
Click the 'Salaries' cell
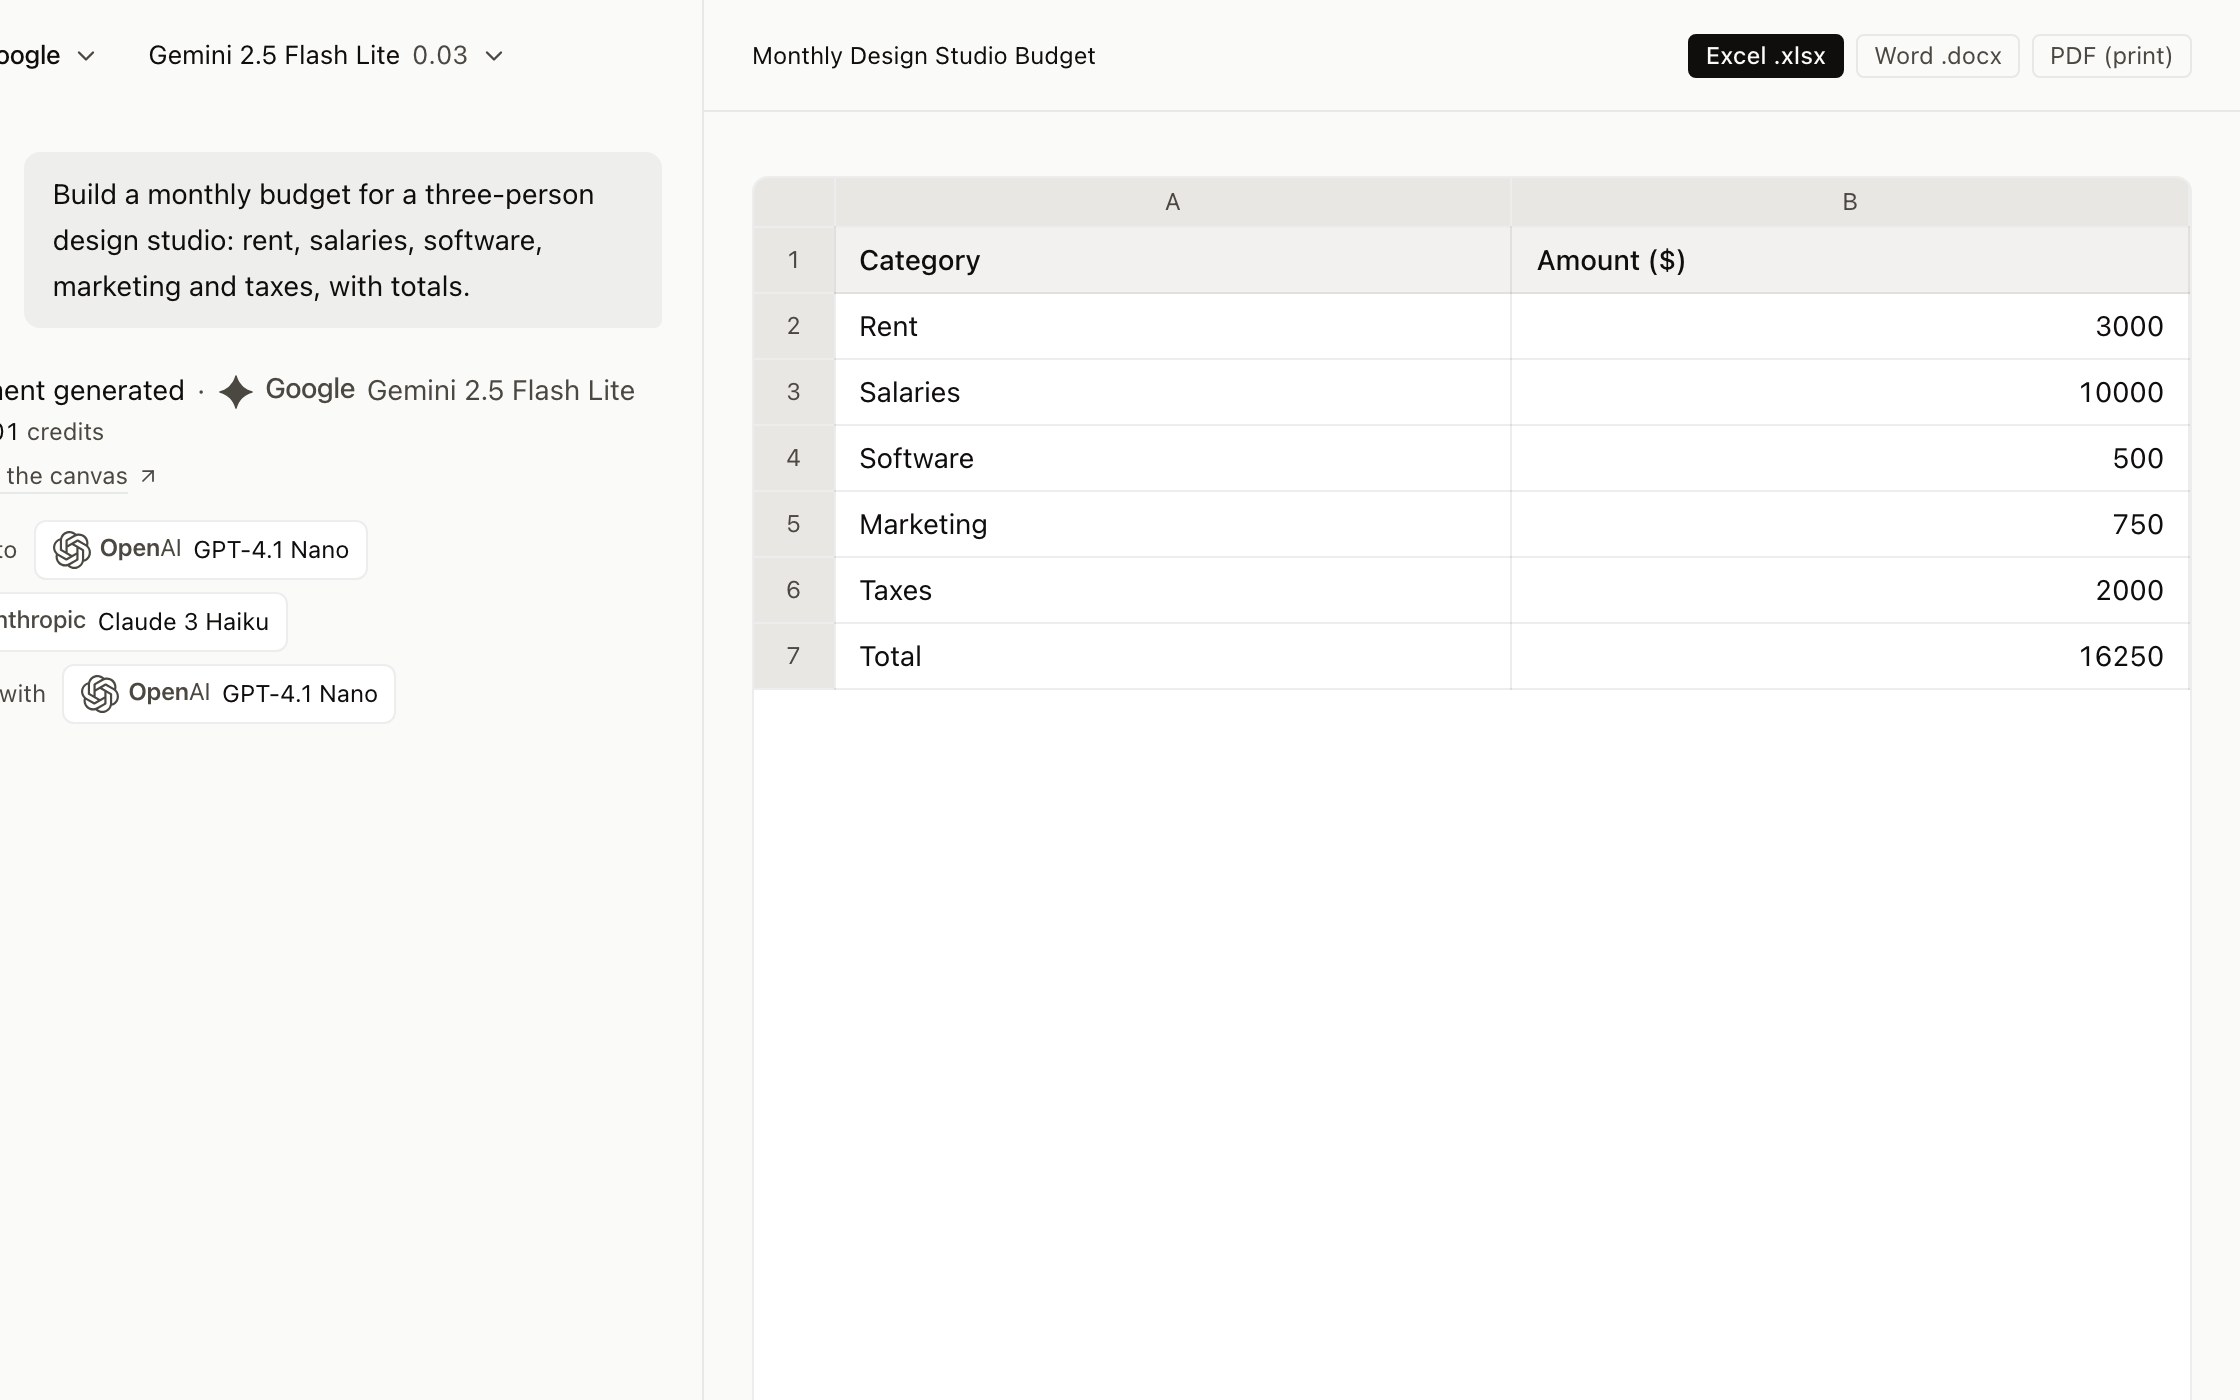[1172, 392]
